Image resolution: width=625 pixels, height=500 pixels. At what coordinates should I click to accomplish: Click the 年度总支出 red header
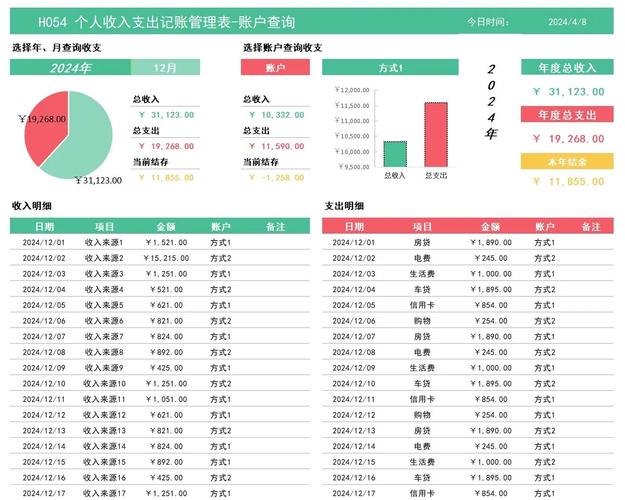[567, 114]
